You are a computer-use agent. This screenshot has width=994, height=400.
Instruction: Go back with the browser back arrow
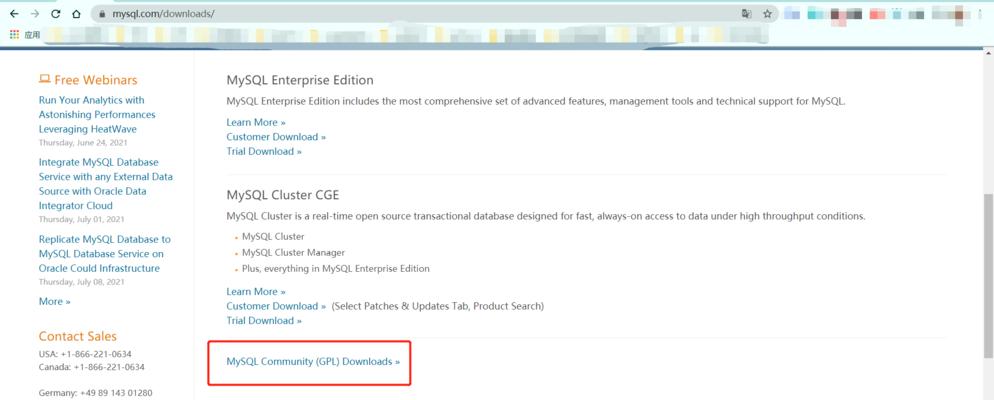click(14, 13)
